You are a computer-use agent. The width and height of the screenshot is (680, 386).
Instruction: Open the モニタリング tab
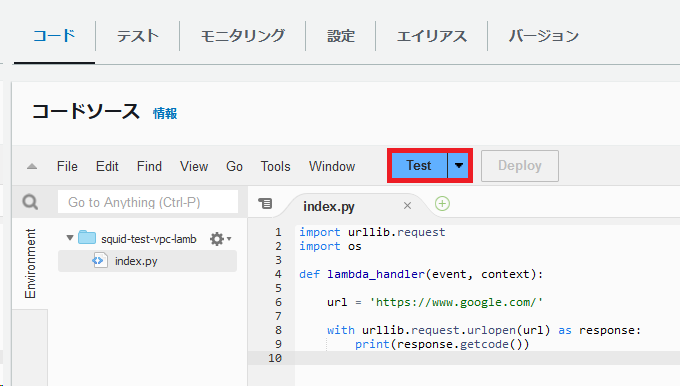click(243, 36)
